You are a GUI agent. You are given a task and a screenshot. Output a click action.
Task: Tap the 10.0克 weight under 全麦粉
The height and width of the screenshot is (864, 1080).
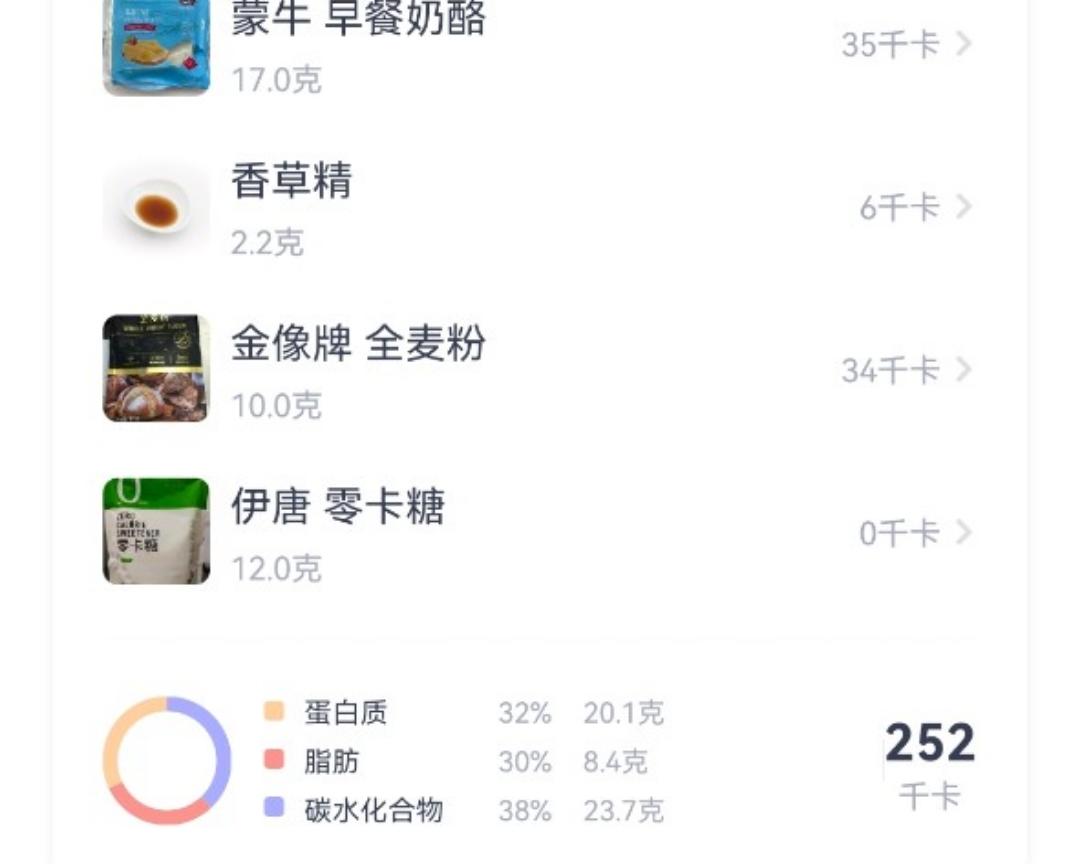click(276, 406)
